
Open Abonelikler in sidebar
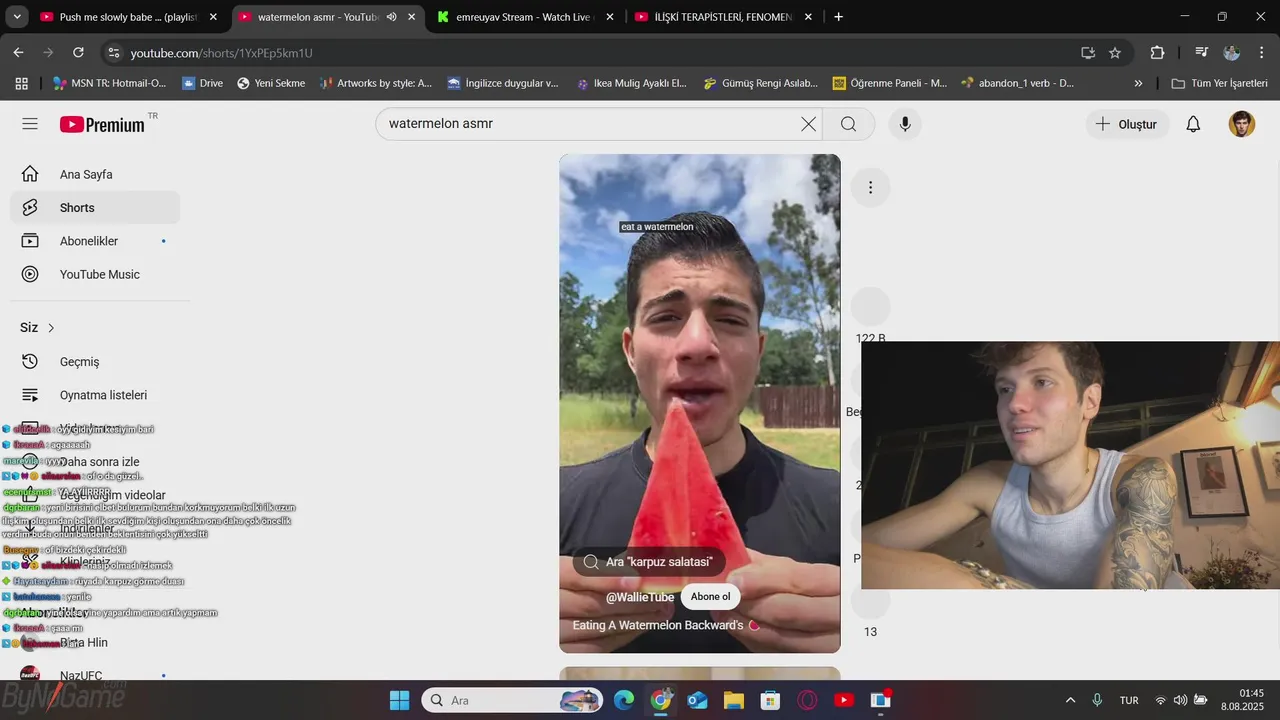(x=95, y=241)
